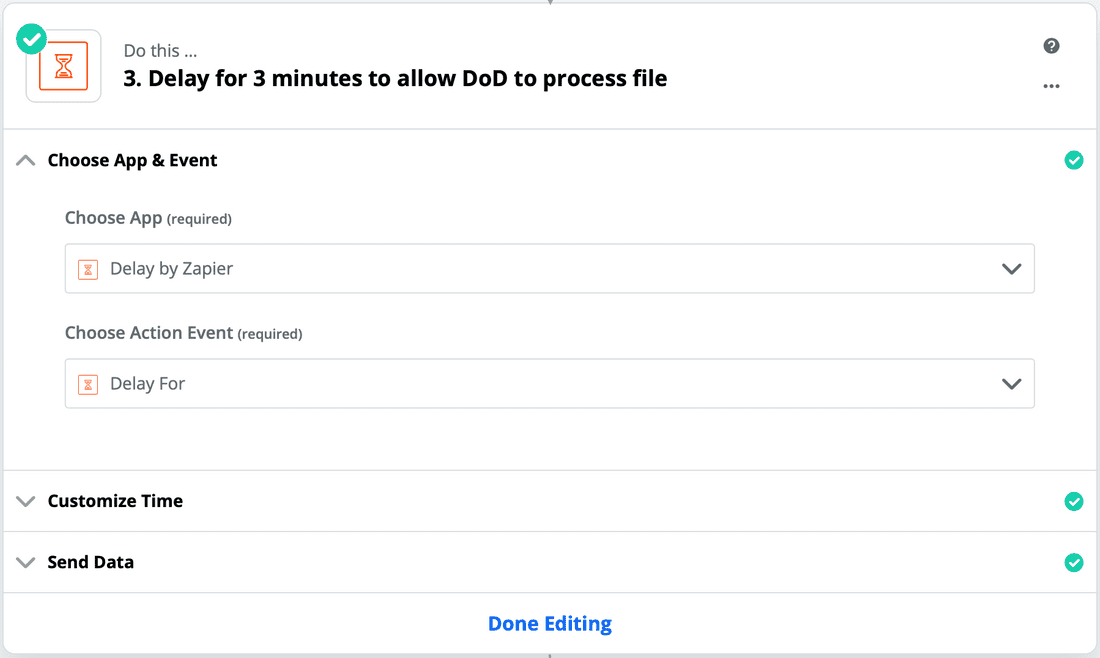
Task: Expand the Customize Time section chevron
Action: (26, 501)
